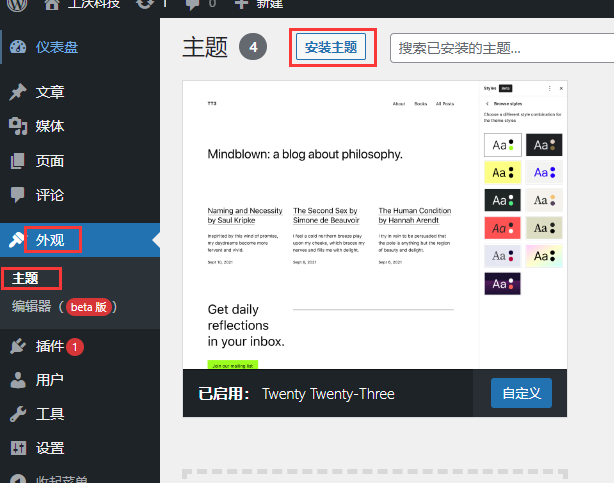This screenshot has height=483, width=614.
Task: Open the comments bubble icon in admin bar
Action: 192,4
